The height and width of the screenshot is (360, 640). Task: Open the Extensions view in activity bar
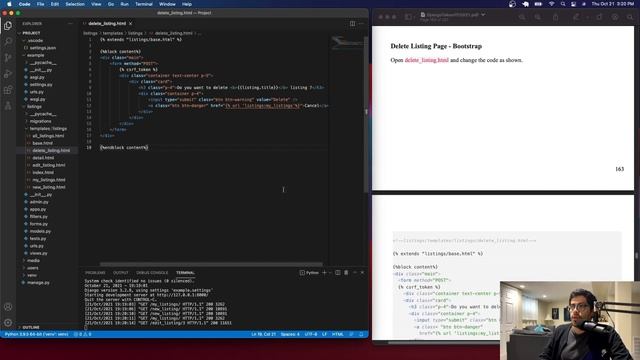click(x=8, y=90)
